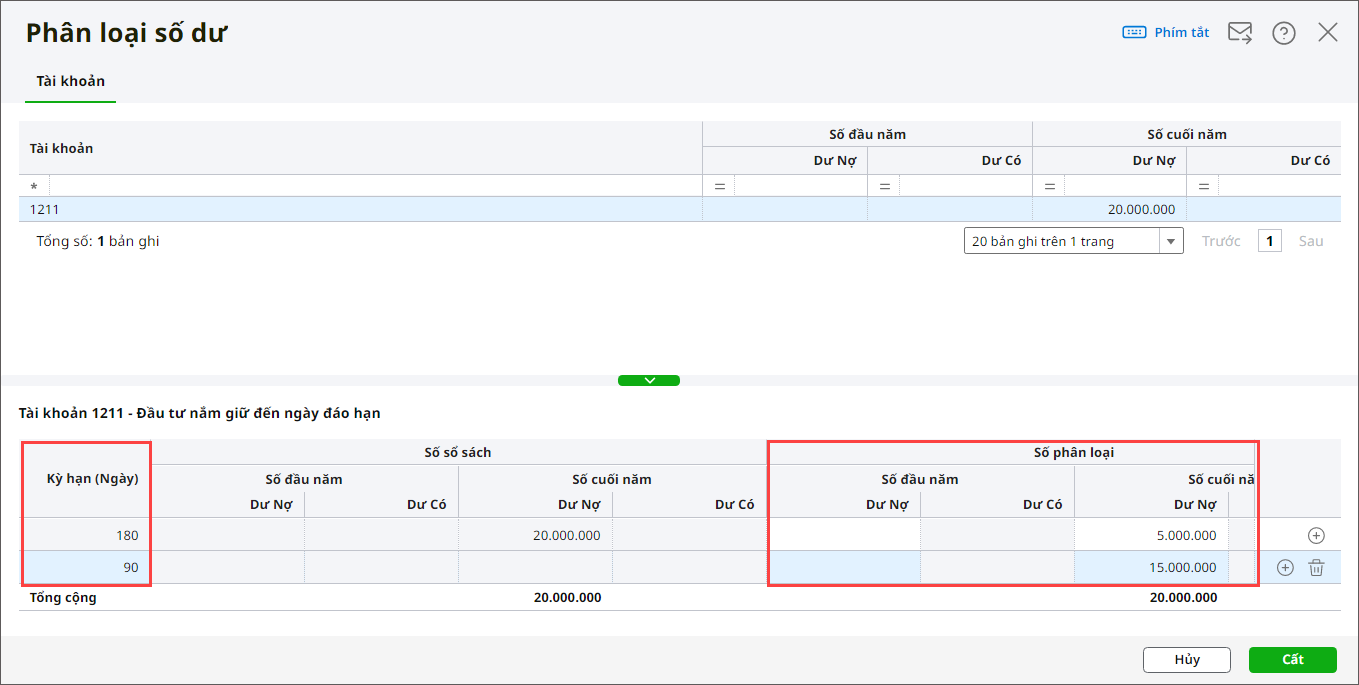Open filter operator for Tài khoản column

tap(35, 187)
